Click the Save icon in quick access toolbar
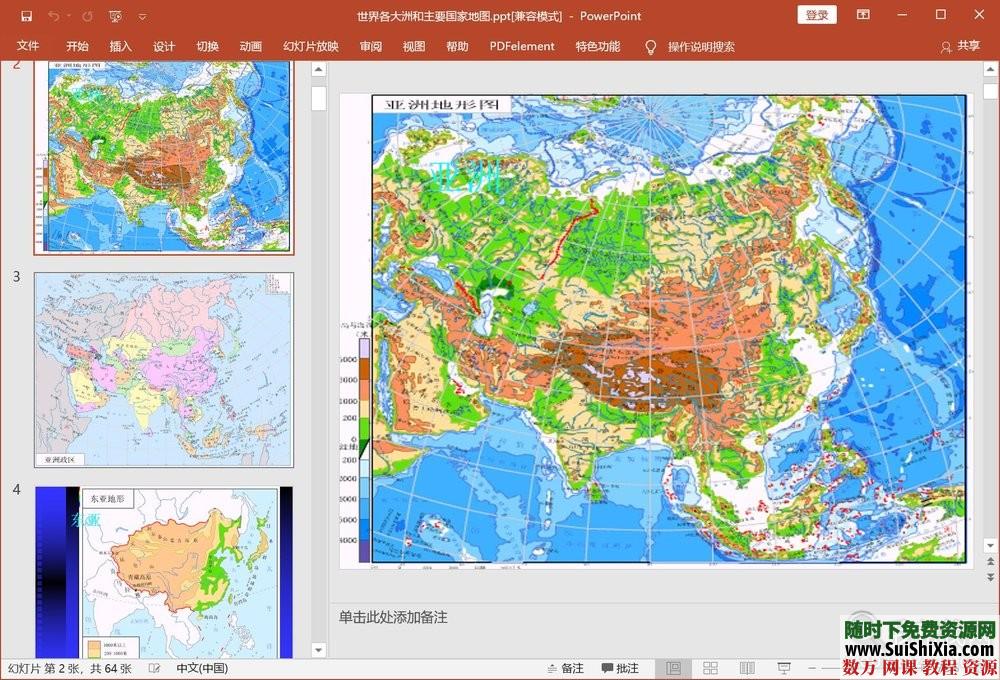1000x680 pixels. (x=26, y=16)
